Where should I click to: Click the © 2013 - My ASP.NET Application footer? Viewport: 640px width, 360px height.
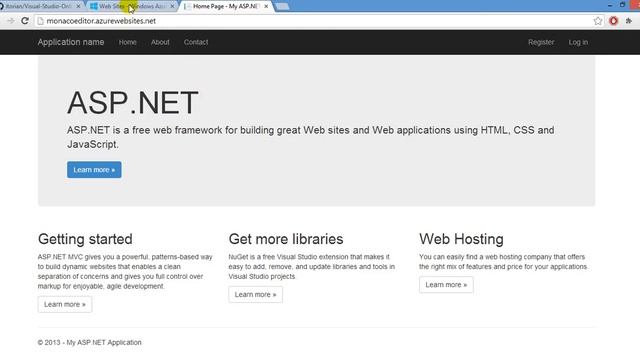coord(90,342)
